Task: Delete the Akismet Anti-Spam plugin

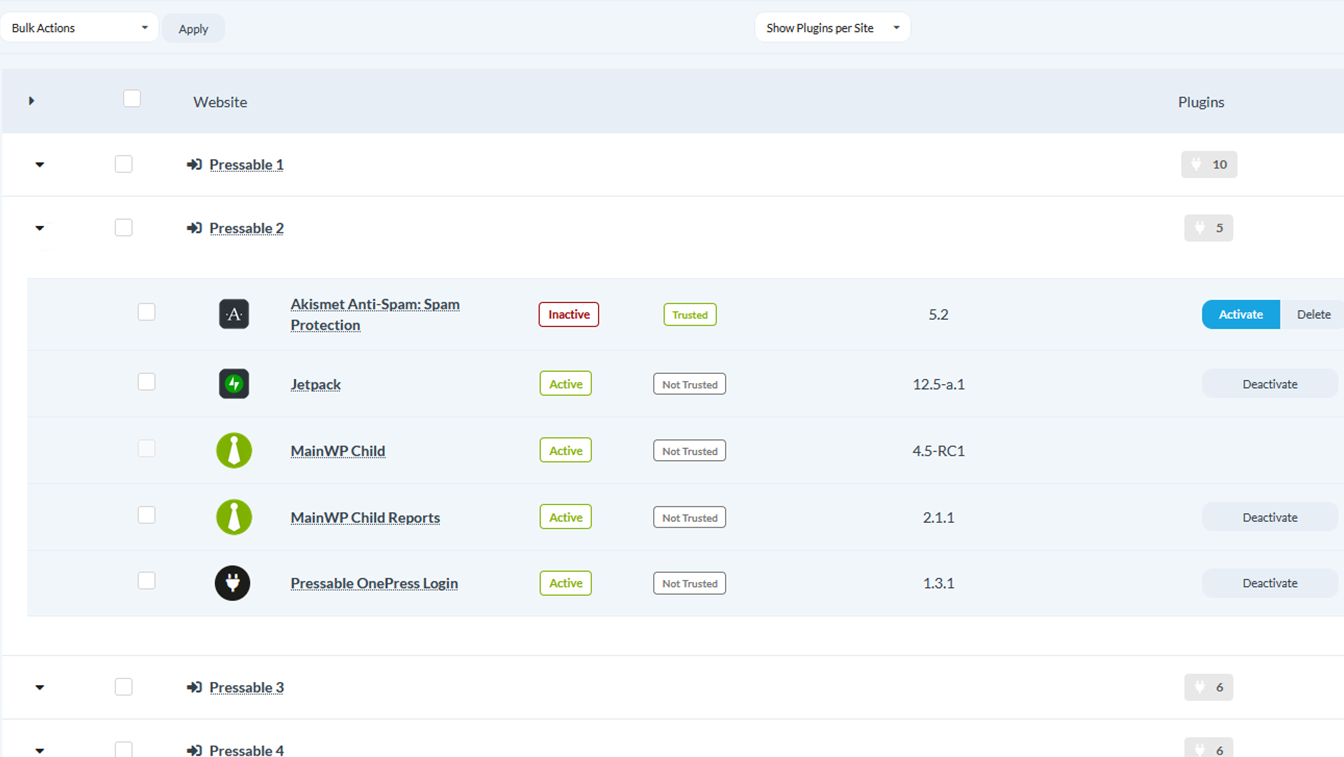Action: click(x=1313, y=314)
